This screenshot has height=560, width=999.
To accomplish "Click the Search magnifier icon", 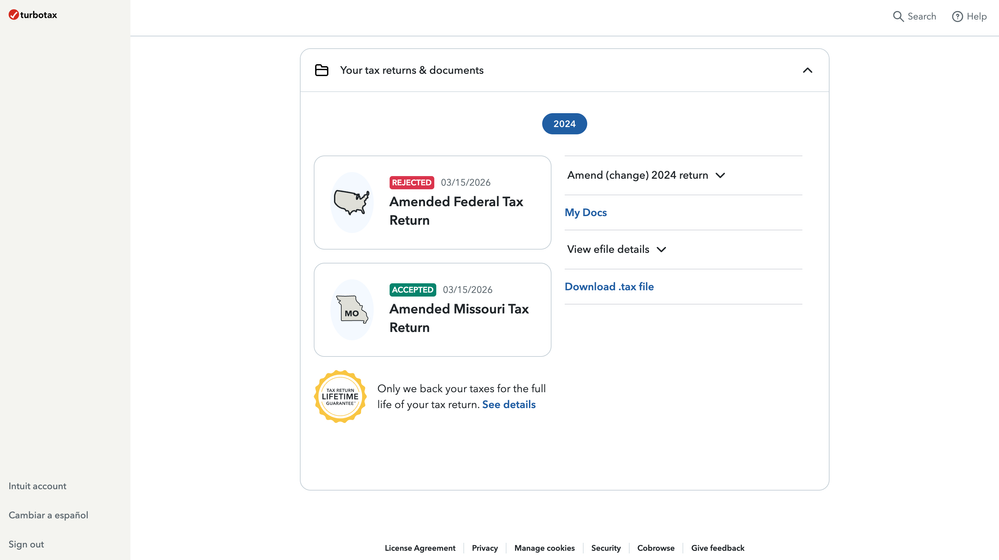I will point(898,16).
